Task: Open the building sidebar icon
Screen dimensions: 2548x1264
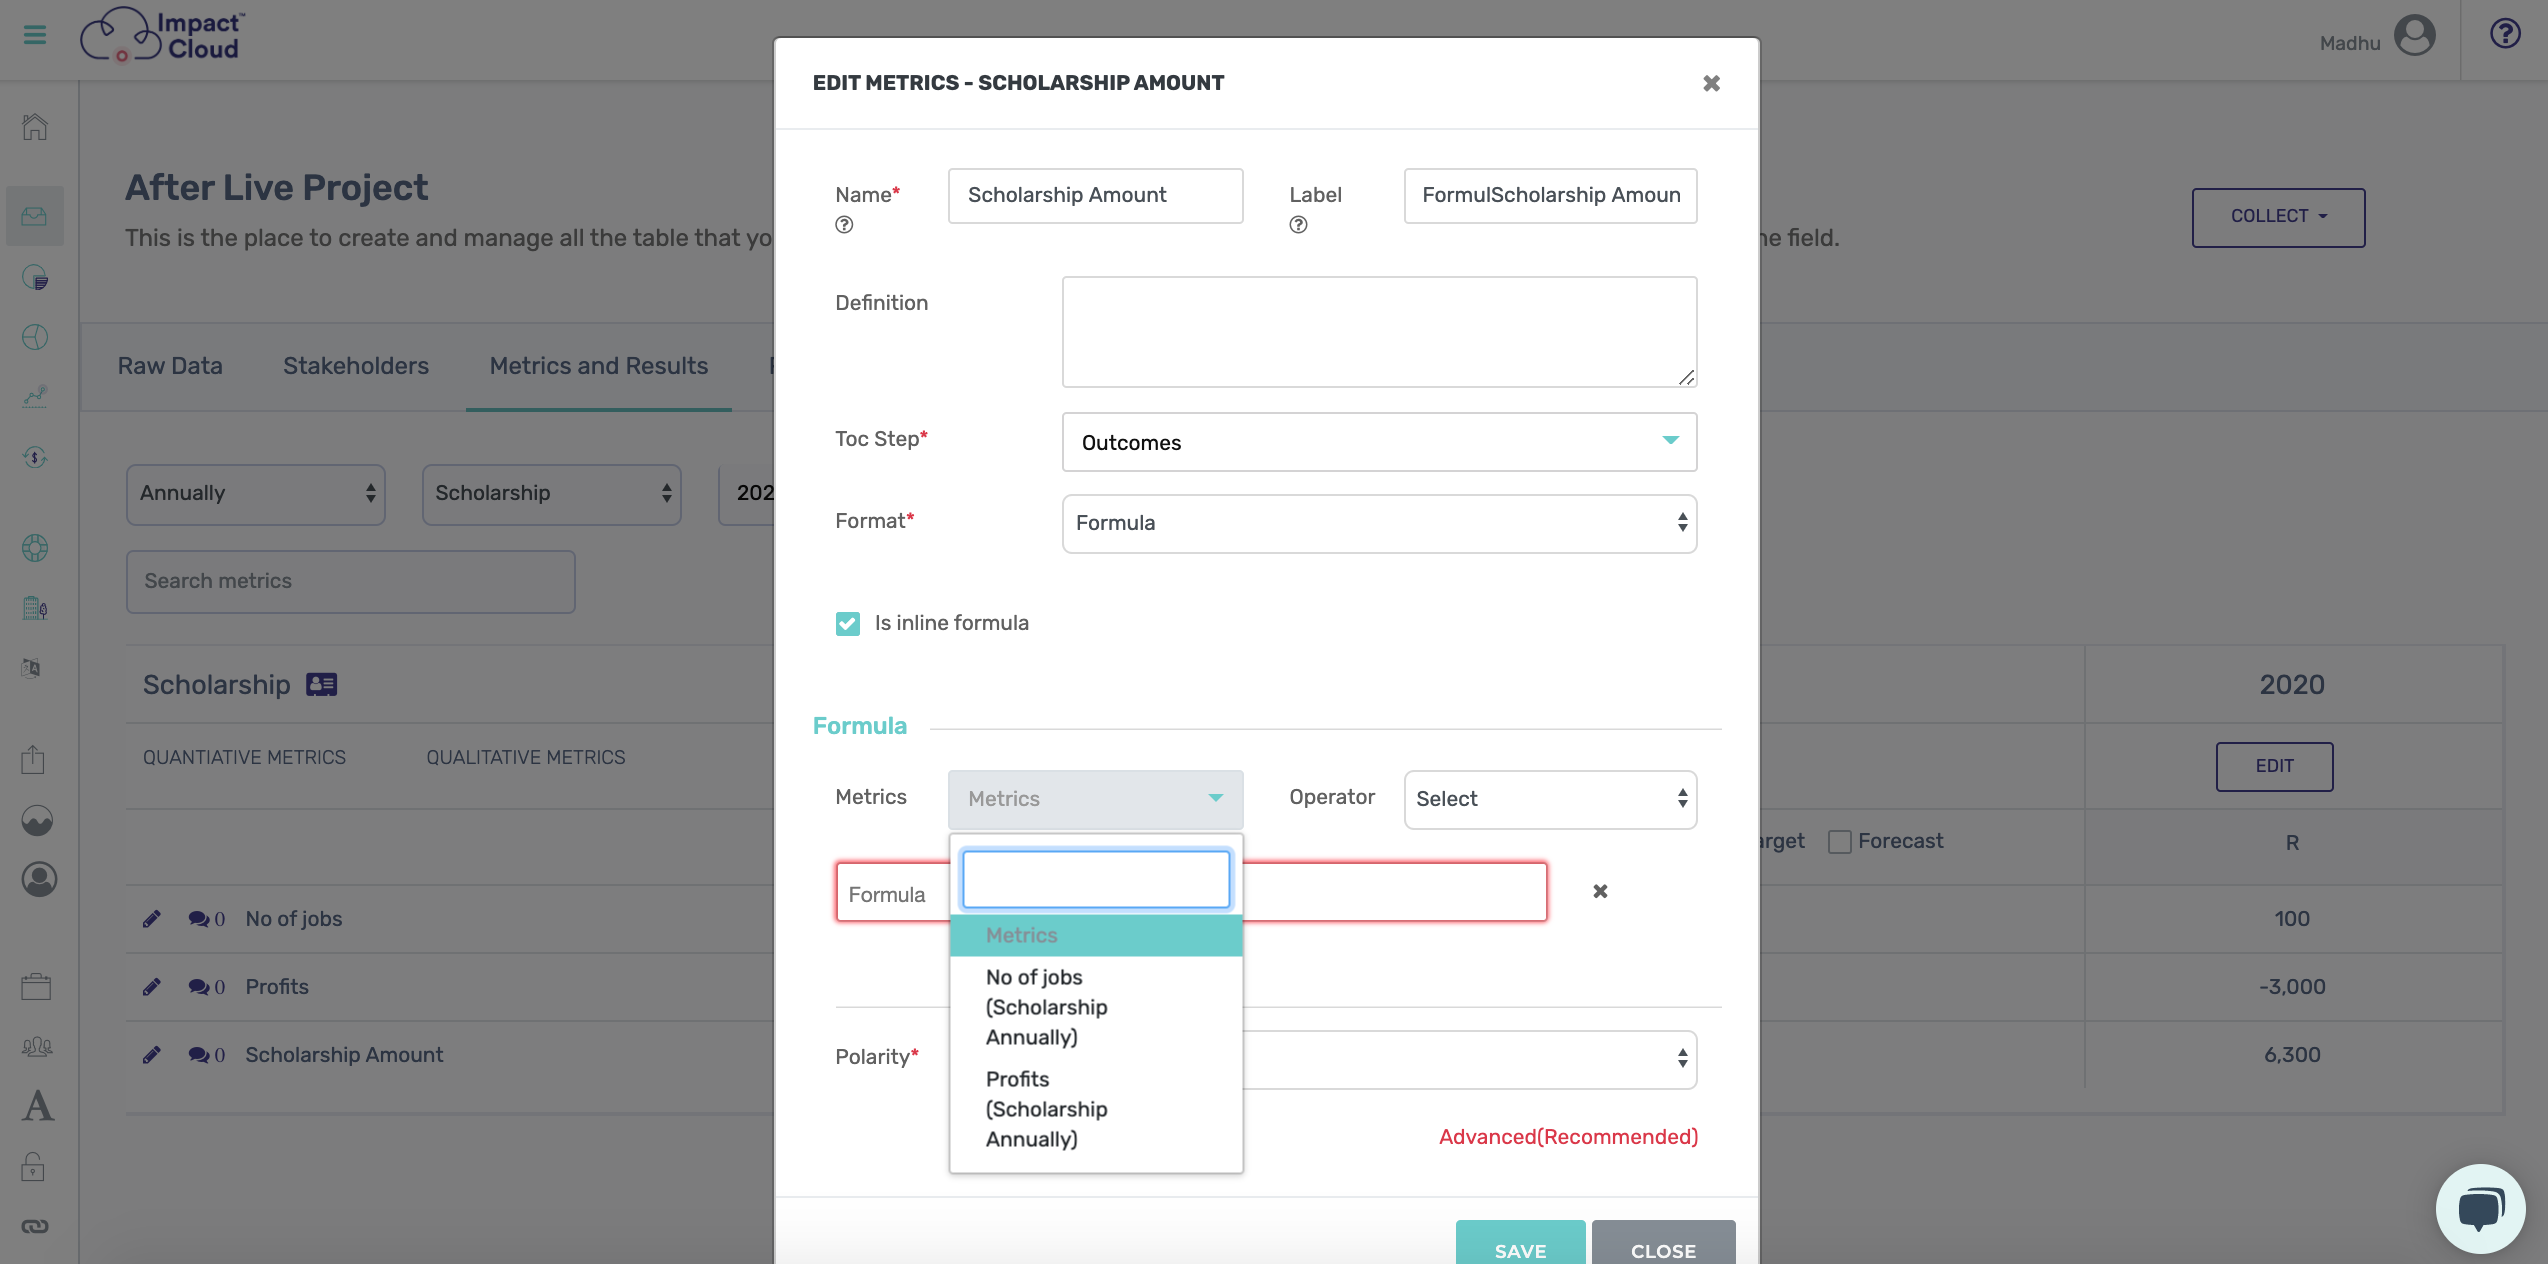Action: (x=35, y=607)
